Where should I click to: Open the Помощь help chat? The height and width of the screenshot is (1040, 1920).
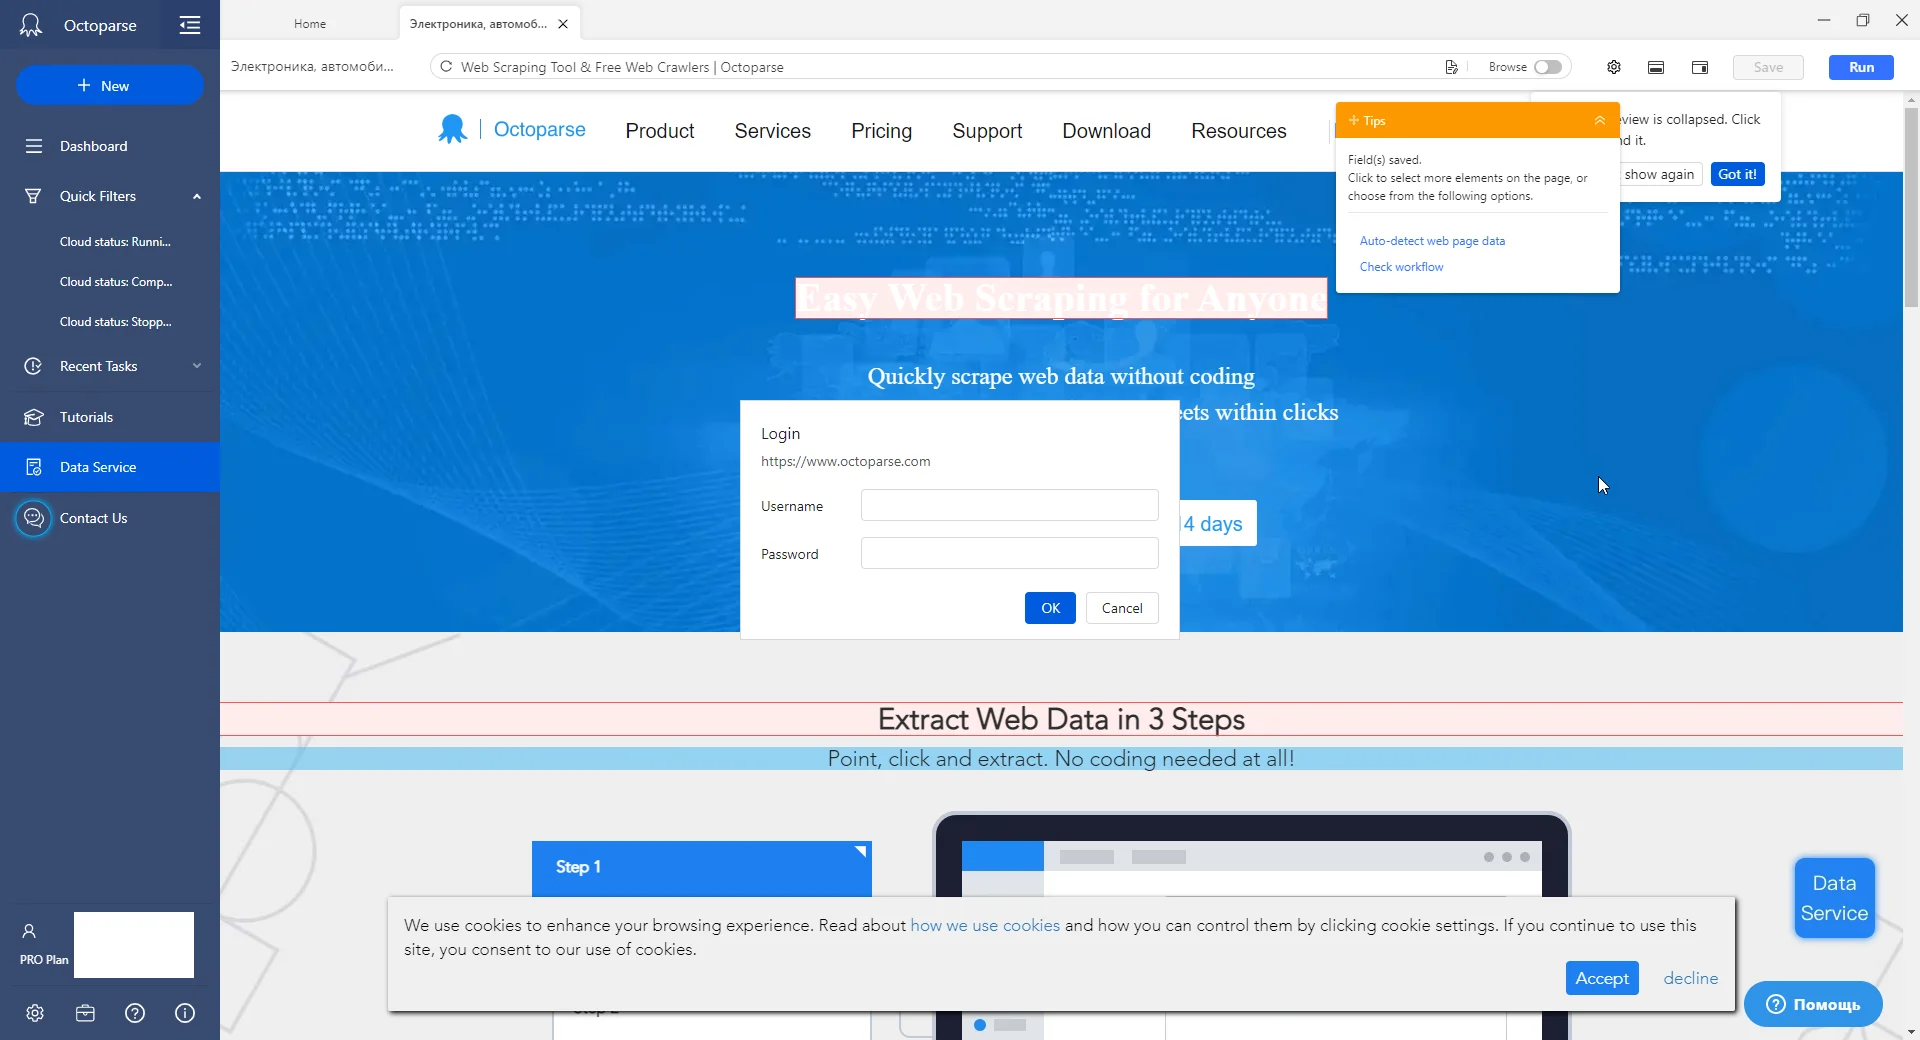click(x=1813, y=1004)
